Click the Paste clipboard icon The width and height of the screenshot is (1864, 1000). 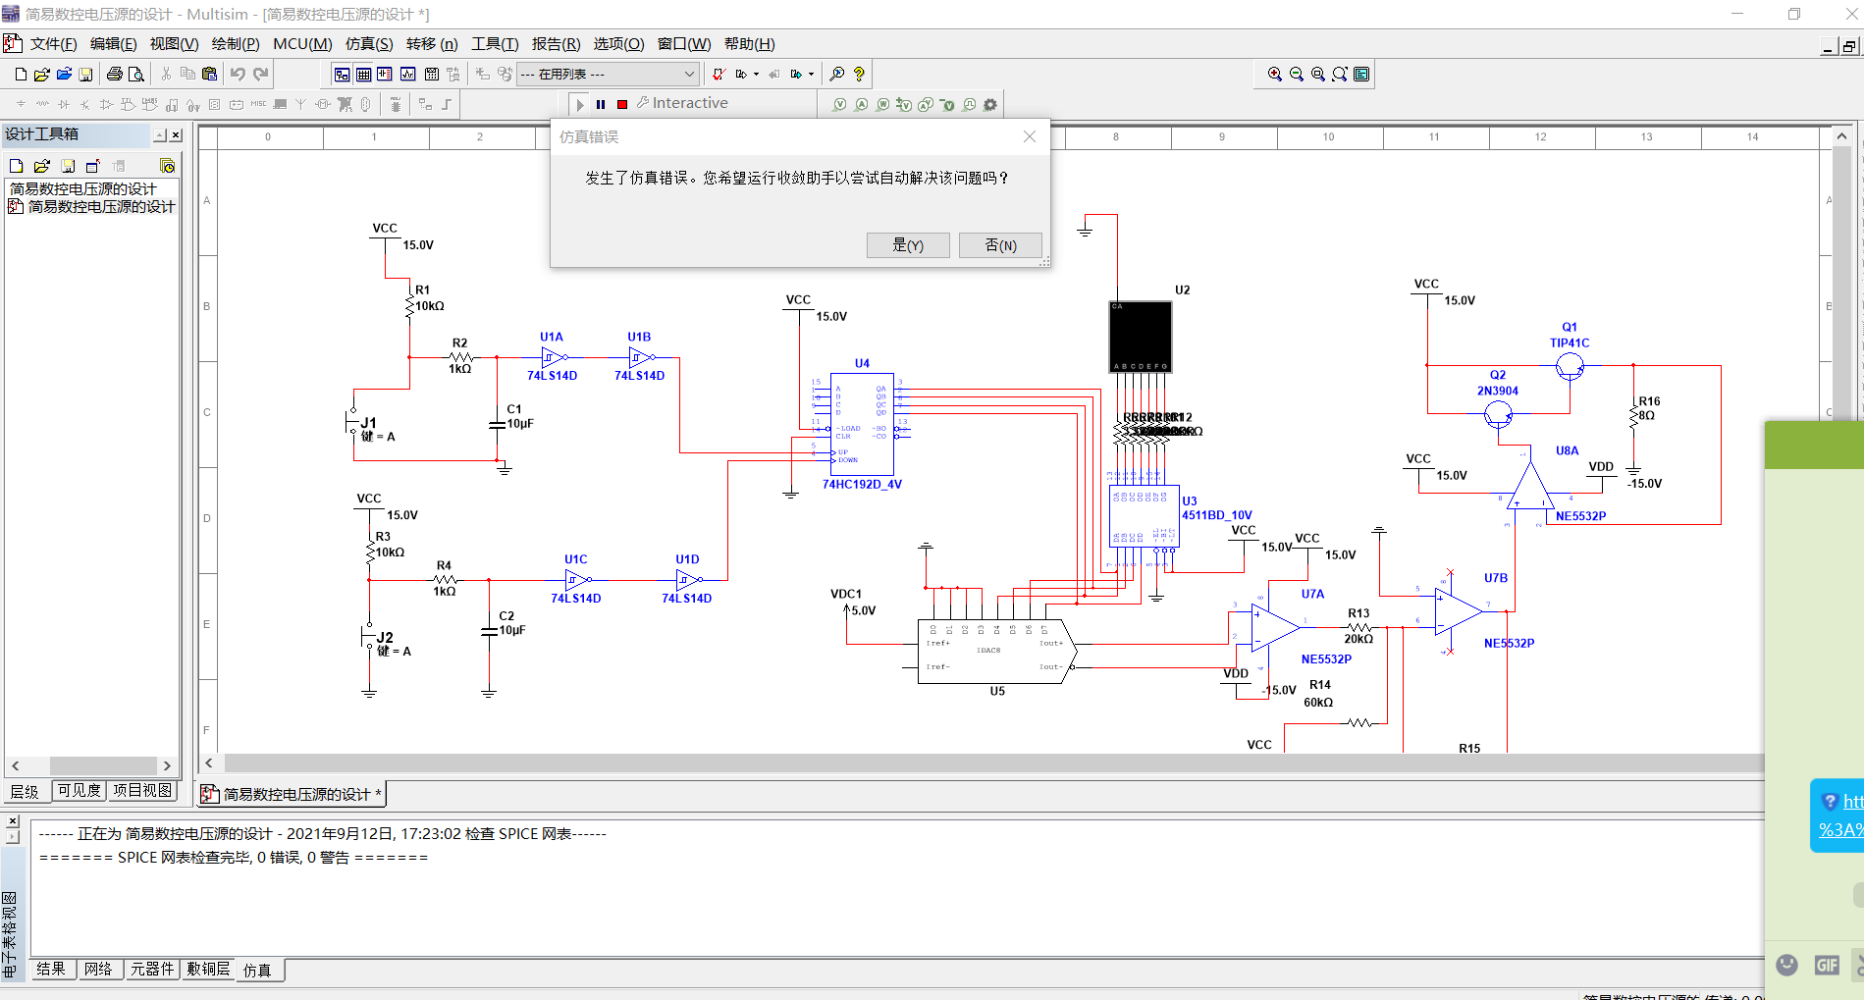[209, 74]
